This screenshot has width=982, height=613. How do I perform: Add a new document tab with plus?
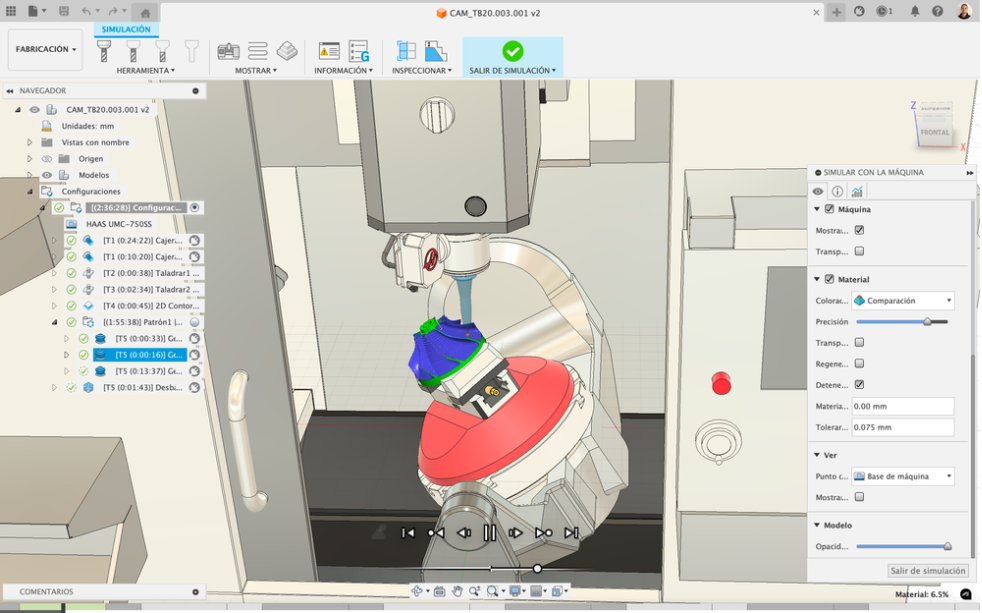(836, 12)
